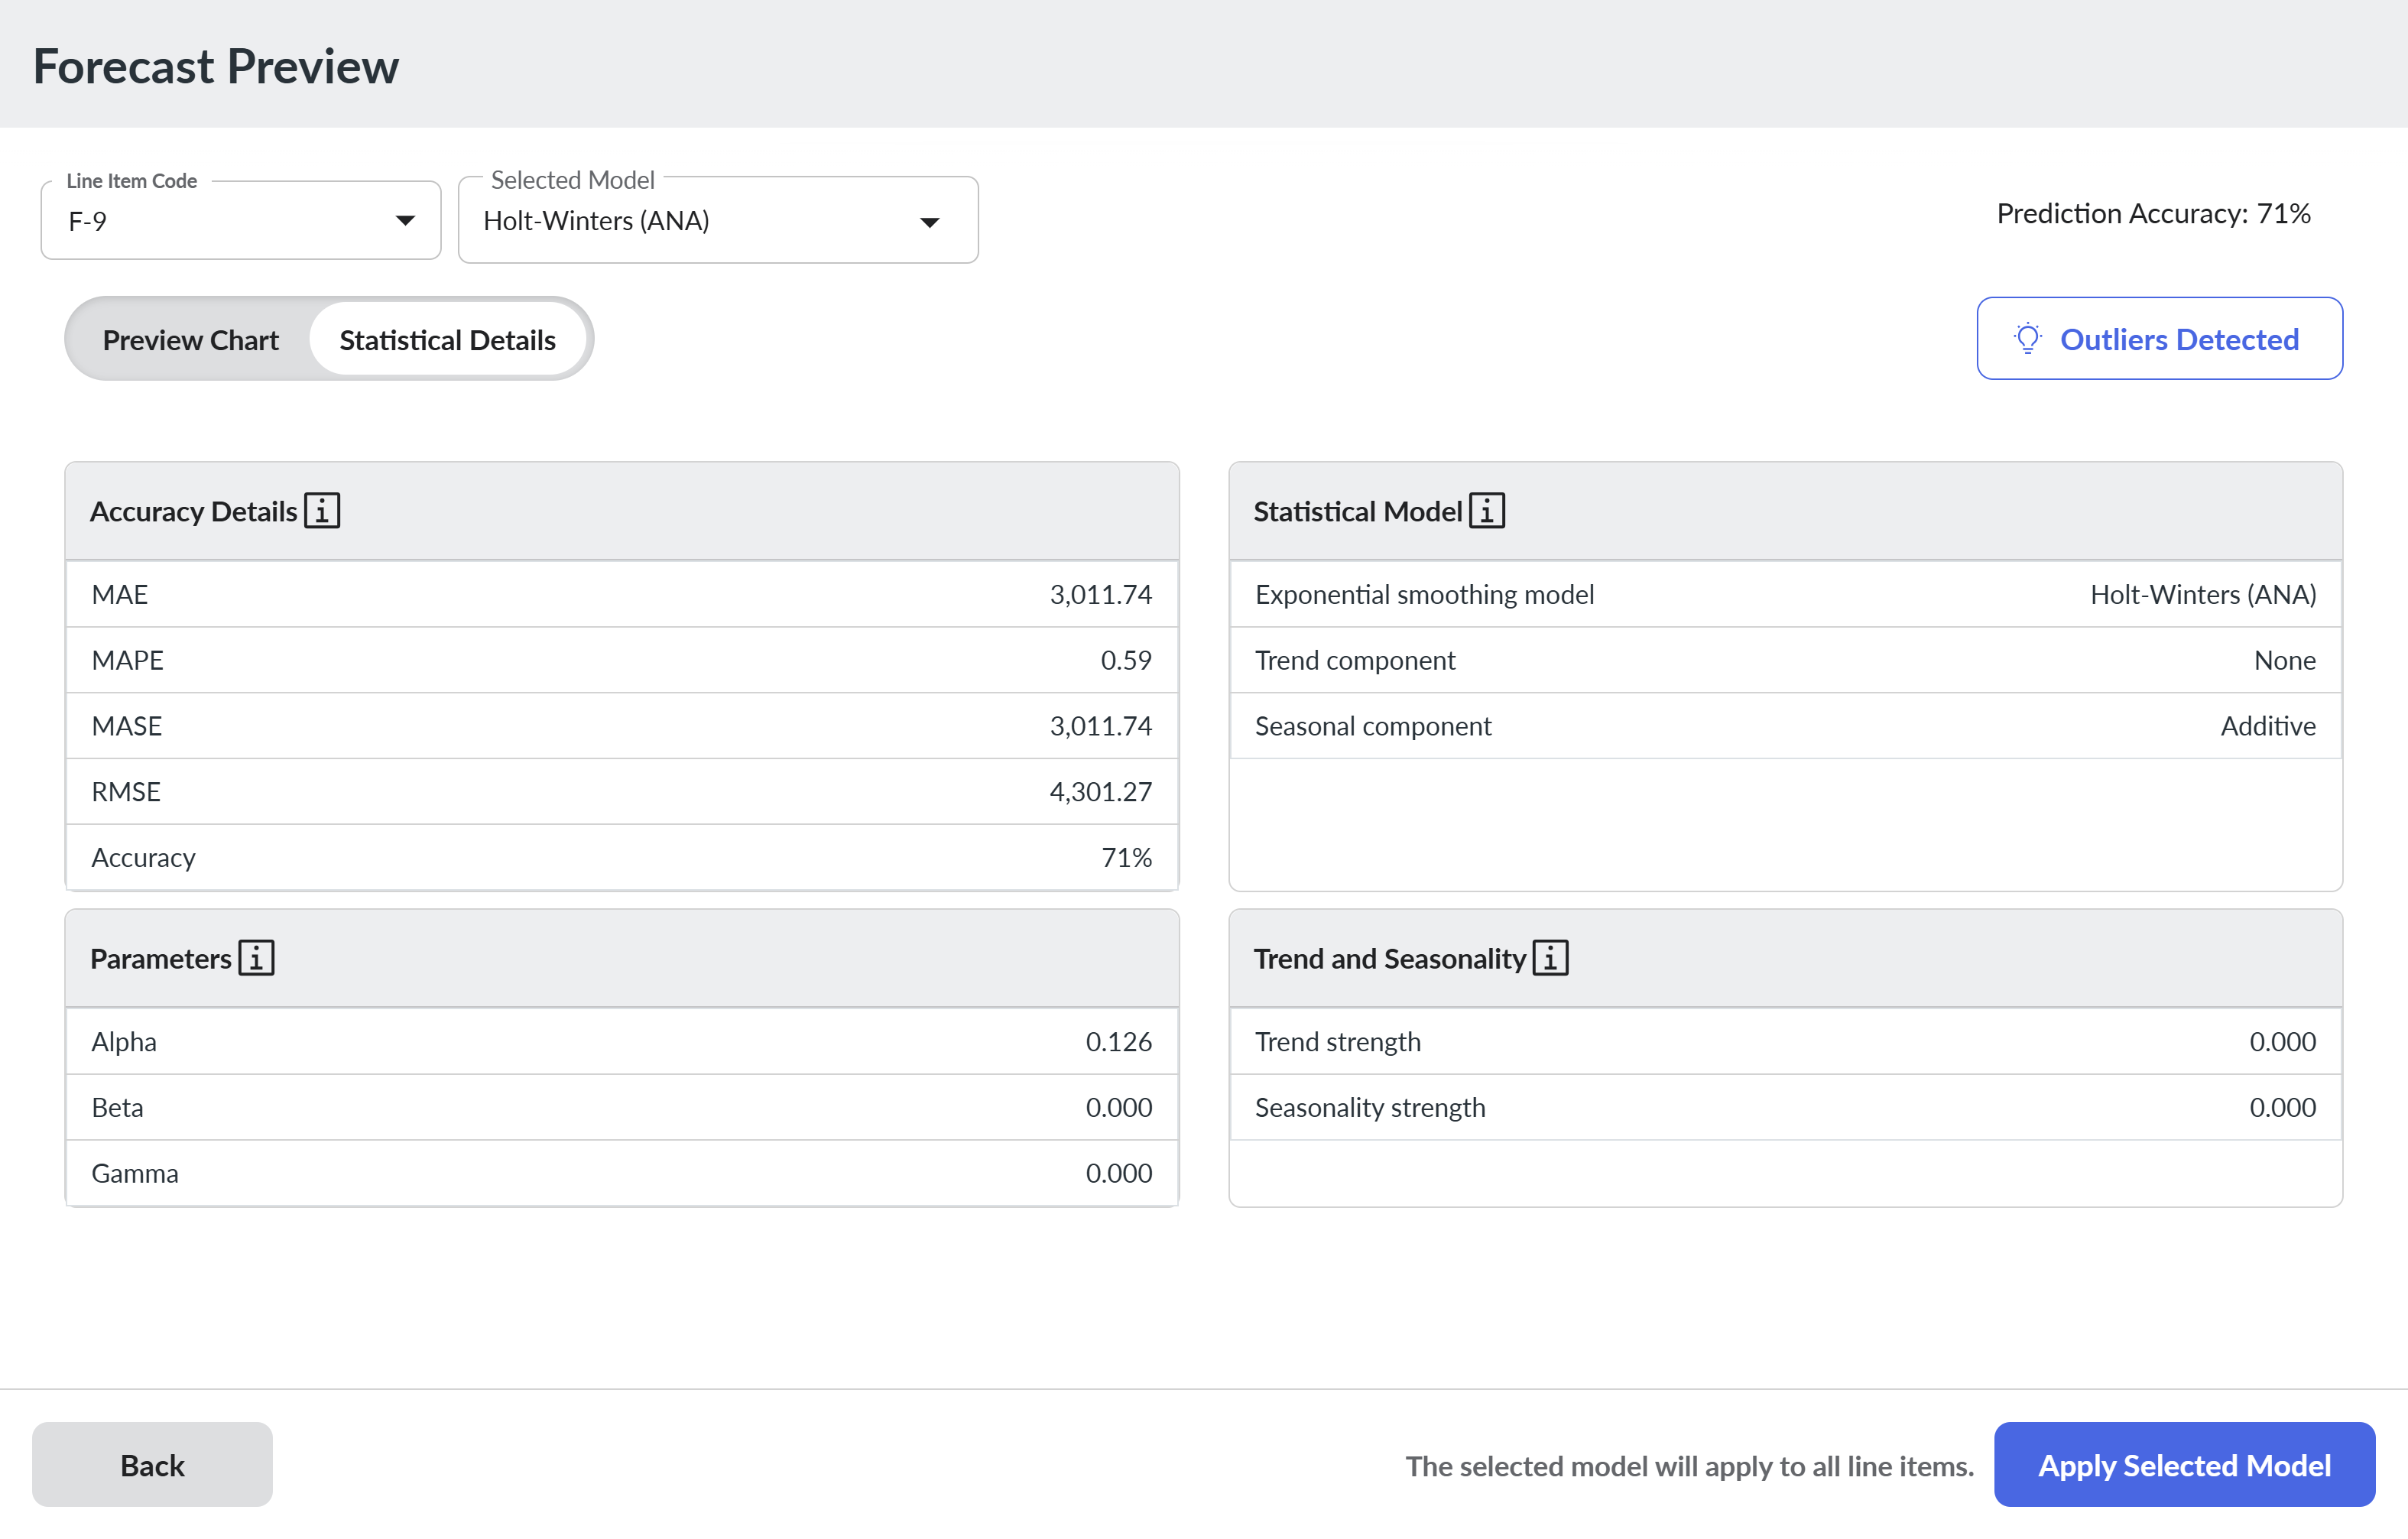Click the Statistical Model info icon
Image resolution: width=2408 pixels, height=1539 pixels.
1486,510
